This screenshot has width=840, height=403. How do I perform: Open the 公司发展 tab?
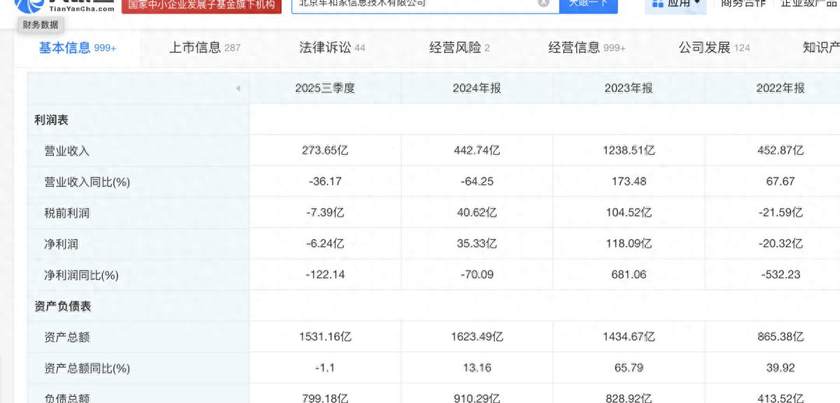point(714,47)
